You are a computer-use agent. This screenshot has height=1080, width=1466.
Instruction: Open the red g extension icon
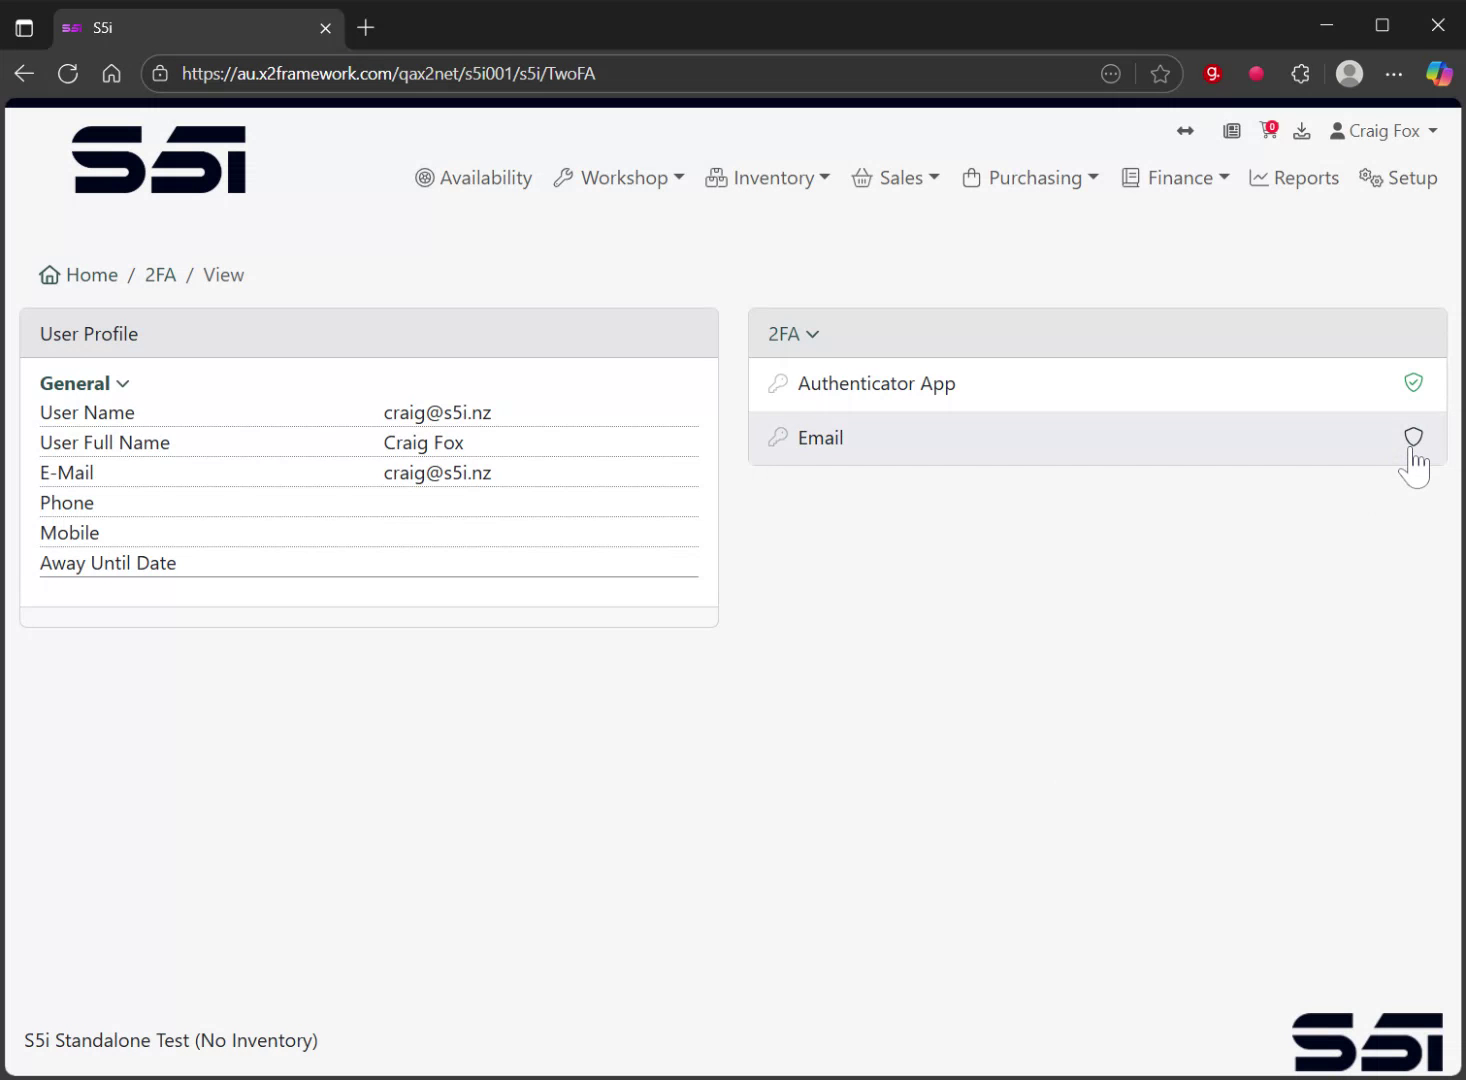1212,73
